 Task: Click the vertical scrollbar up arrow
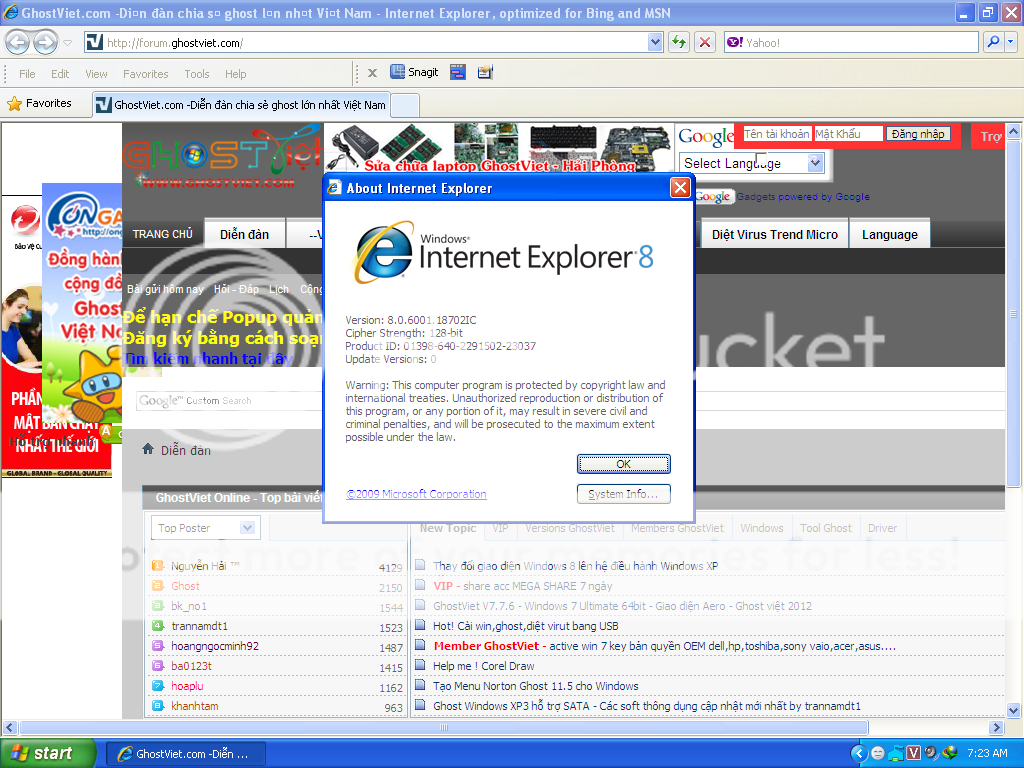[1013, 131]
